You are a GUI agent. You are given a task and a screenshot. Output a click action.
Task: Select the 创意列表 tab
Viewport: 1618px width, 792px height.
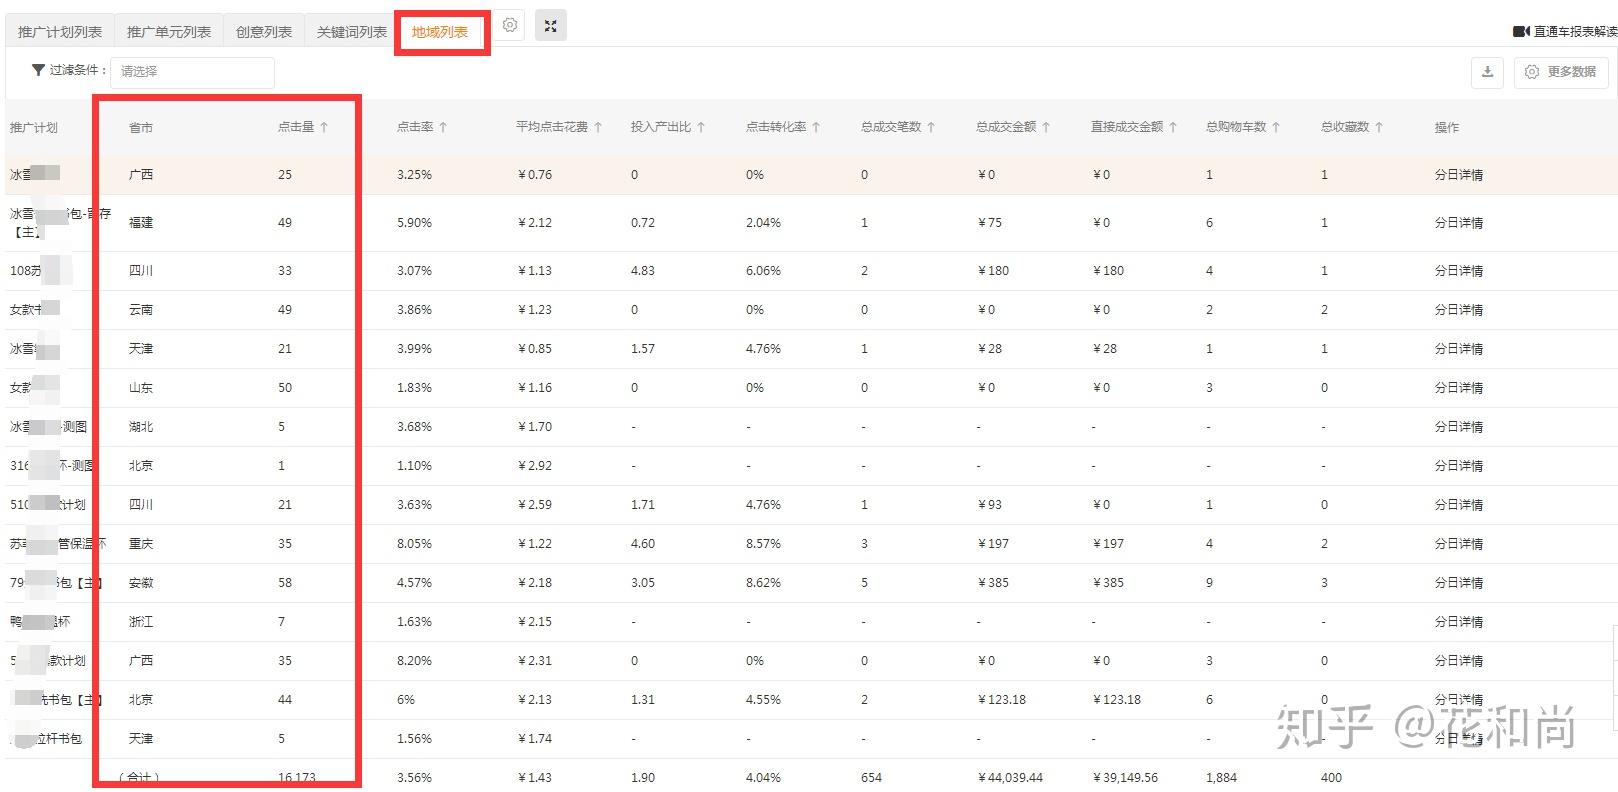pyautogui.click(x=264, y=32)
